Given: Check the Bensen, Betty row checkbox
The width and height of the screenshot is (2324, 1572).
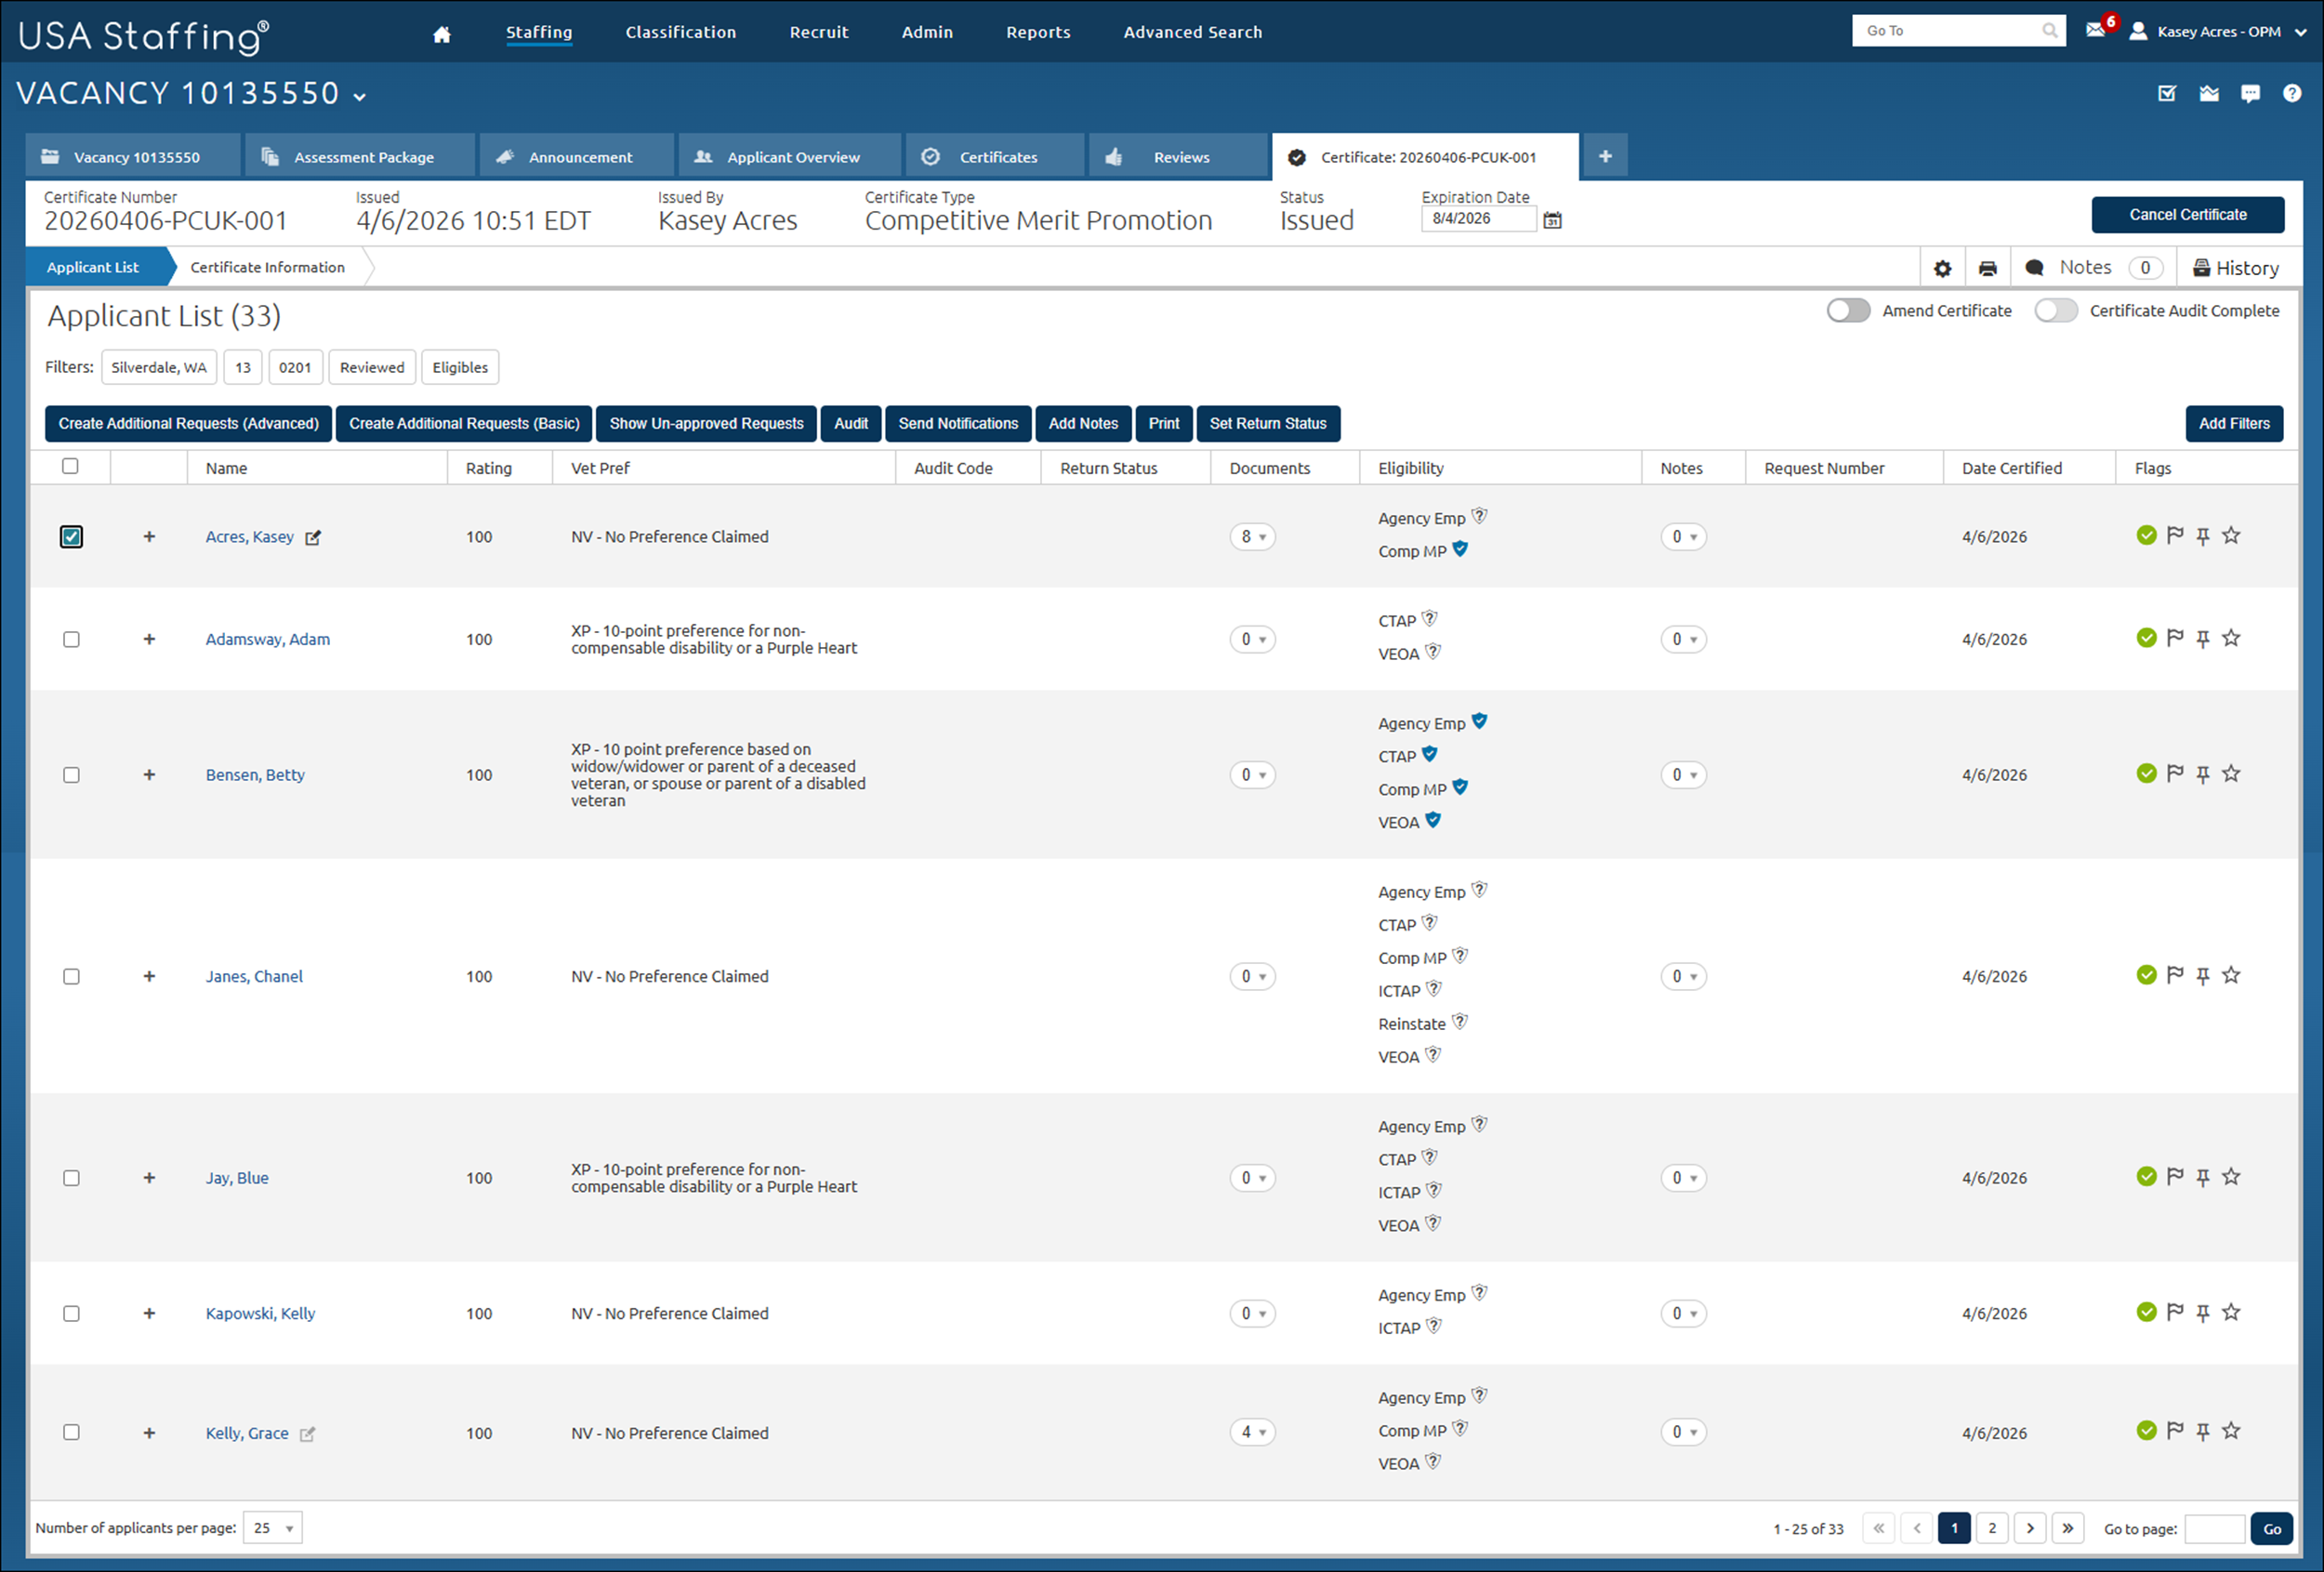Looking at the screenshot, I should point(71,775).
